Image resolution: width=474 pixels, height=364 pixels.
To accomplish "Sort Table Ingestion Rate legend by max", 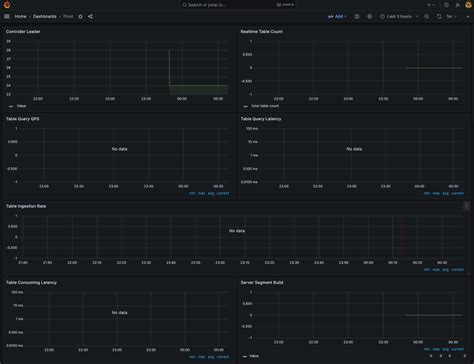I will coord(436,270).
